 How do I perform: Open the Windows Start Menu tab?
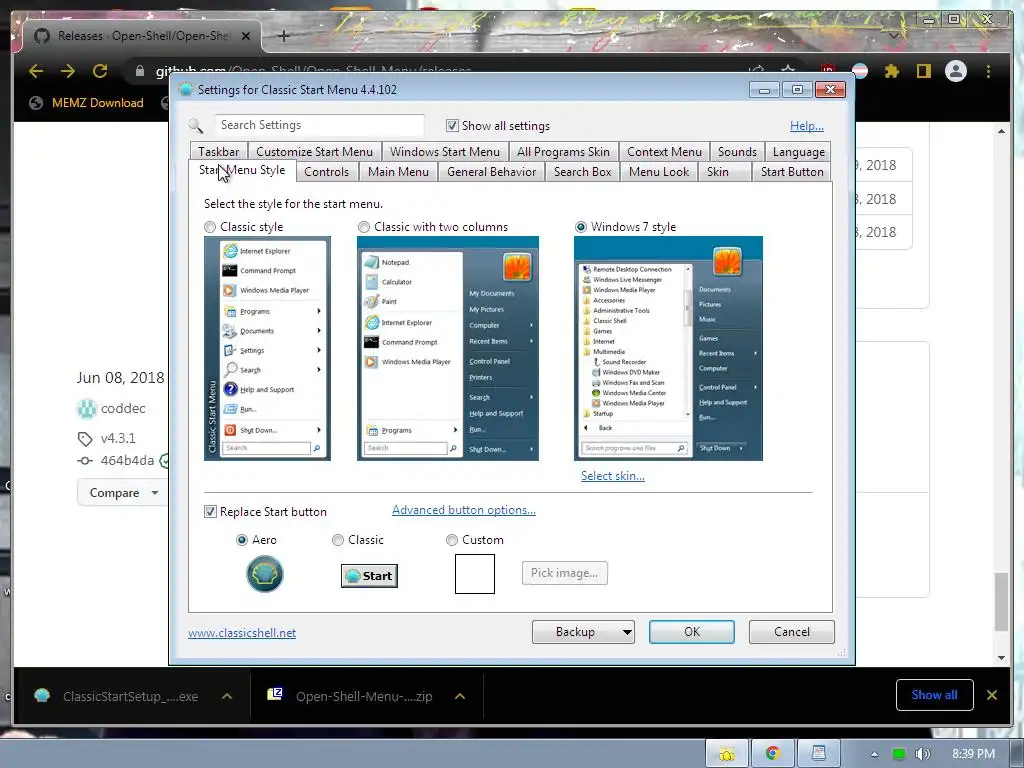pos(445,152)
